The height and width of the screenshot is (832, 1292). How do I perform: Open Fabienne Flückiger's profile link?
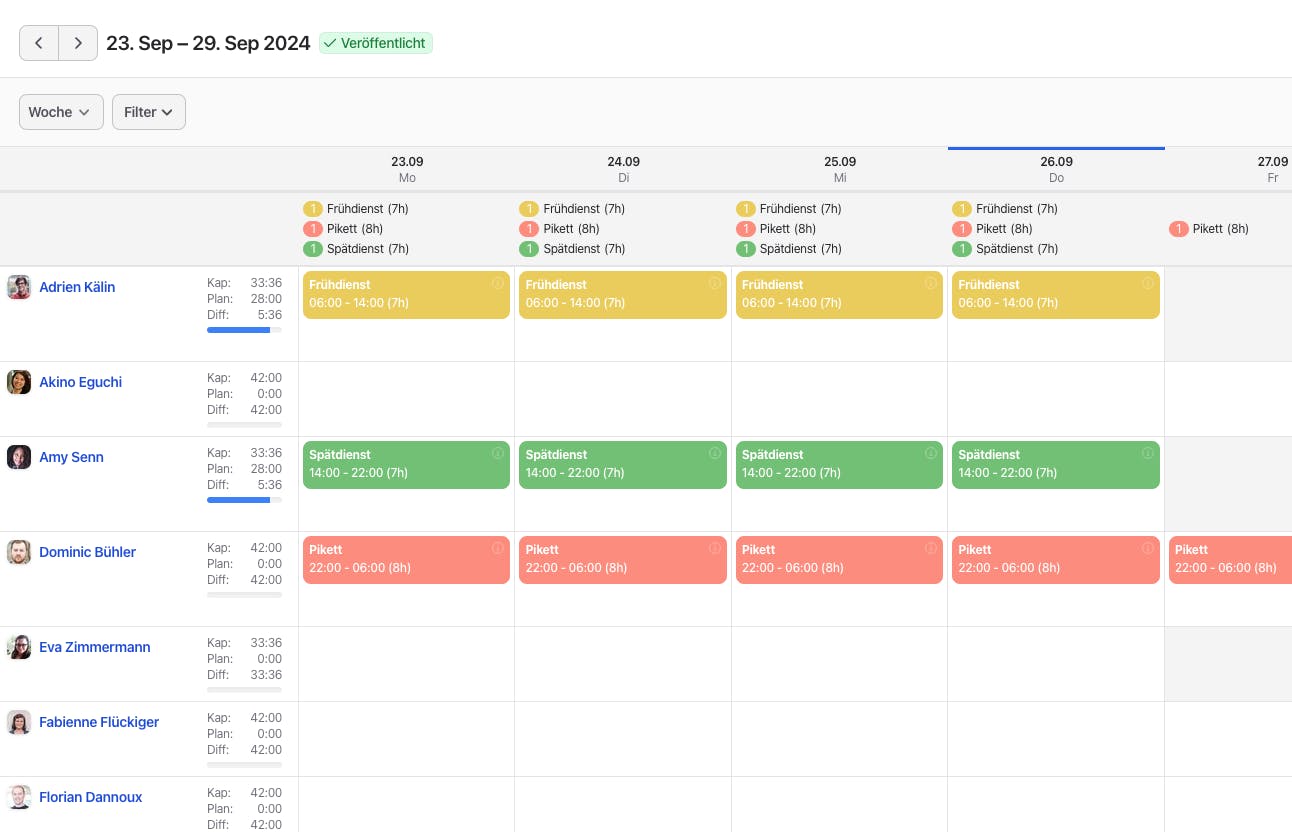point(99,722)
